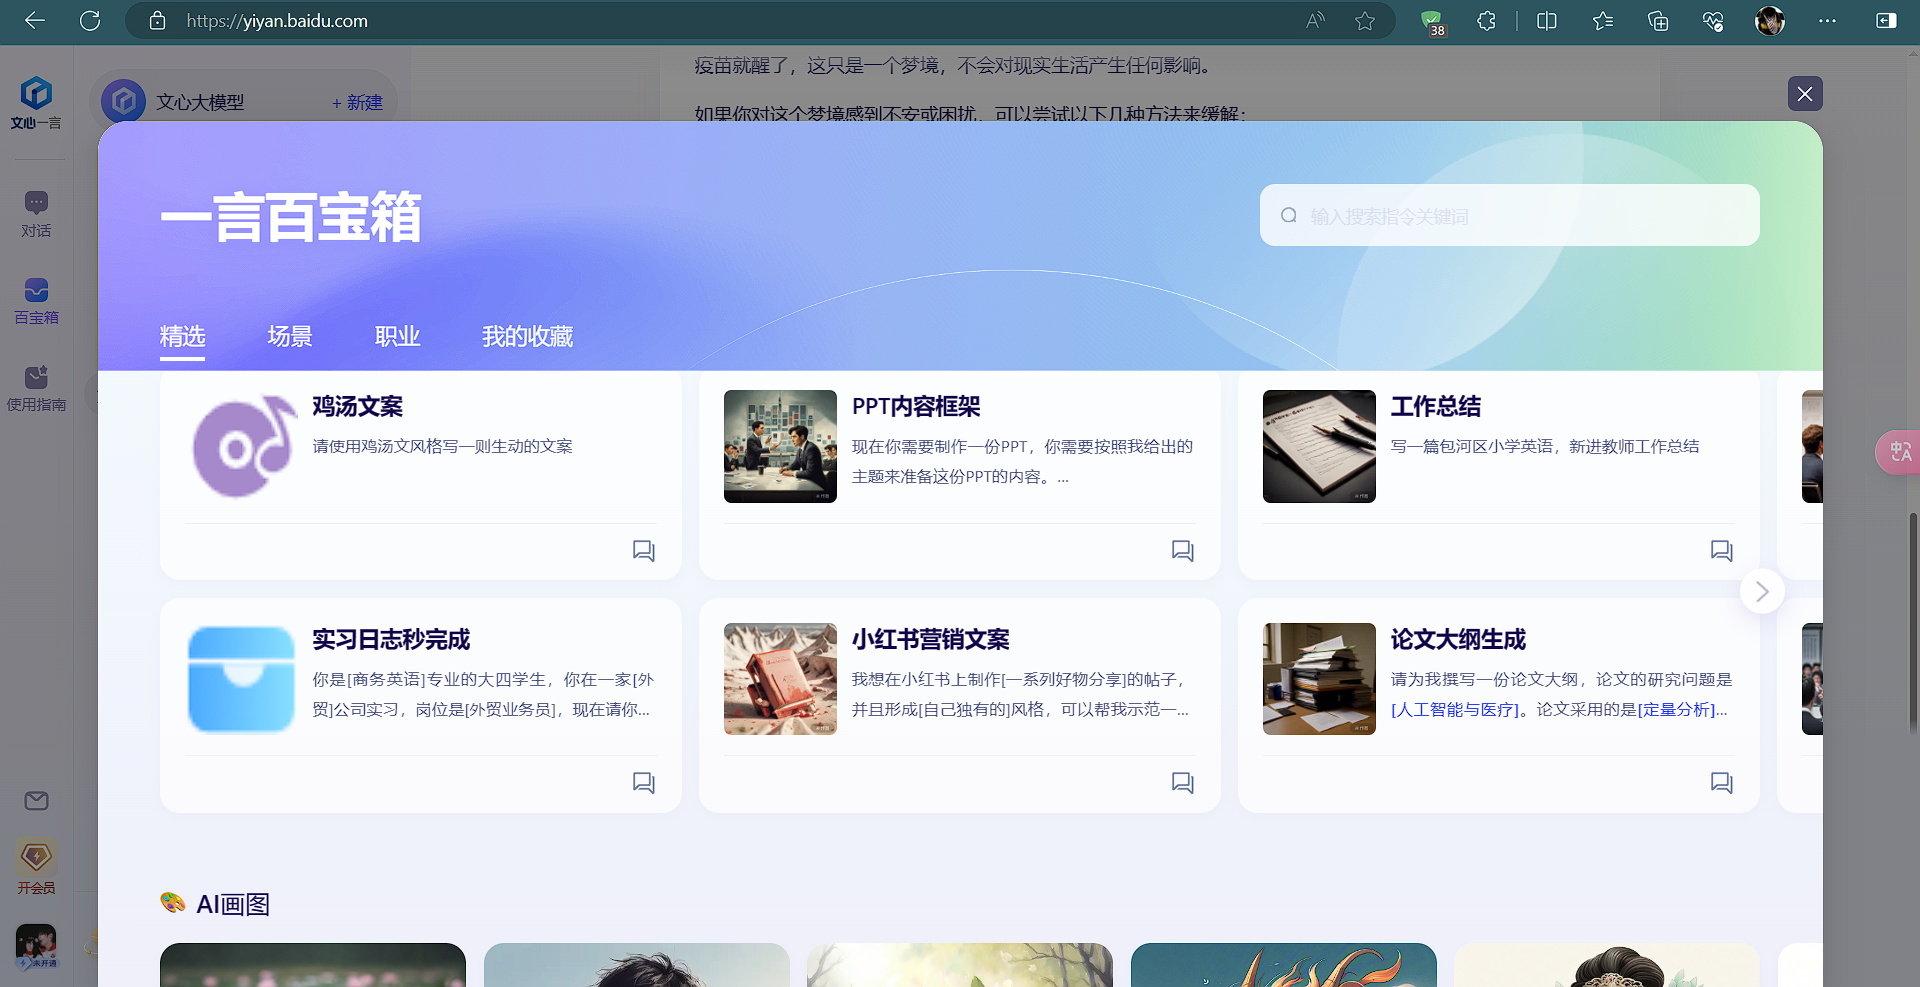Open 百宝箱 in the left sidebar
Viewport: 1920px width, 987px height.
point(36,302)
